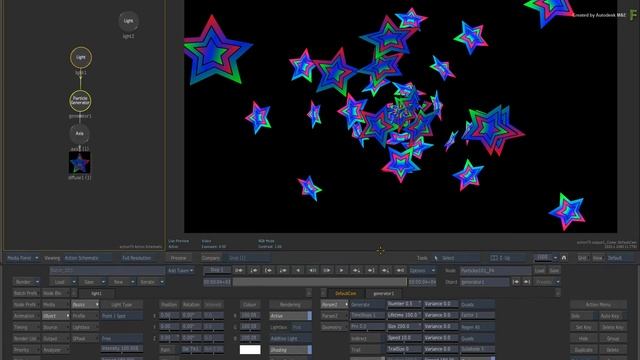Click the diffuse1 star thumbnail node
The image size is (640, 360).
80,163
